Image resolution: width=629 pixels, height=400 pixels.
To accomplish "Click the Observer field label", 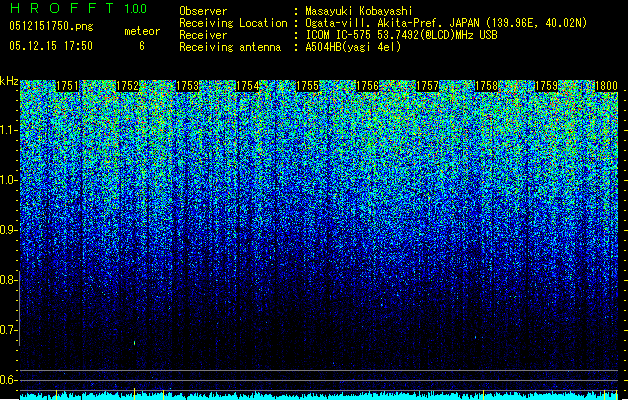I will [203, 11].
